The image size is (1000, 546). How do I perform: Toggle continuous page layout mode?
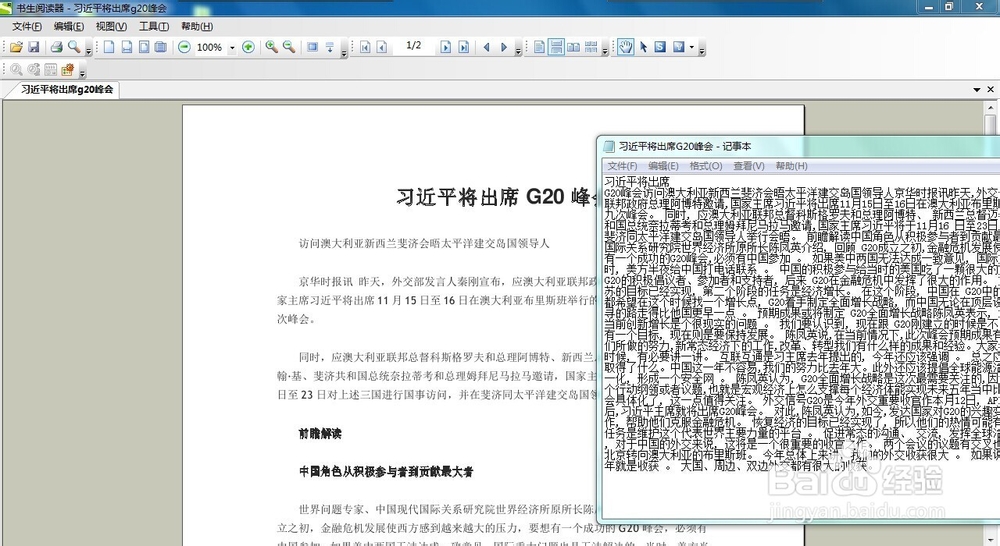tap(556, 47)
